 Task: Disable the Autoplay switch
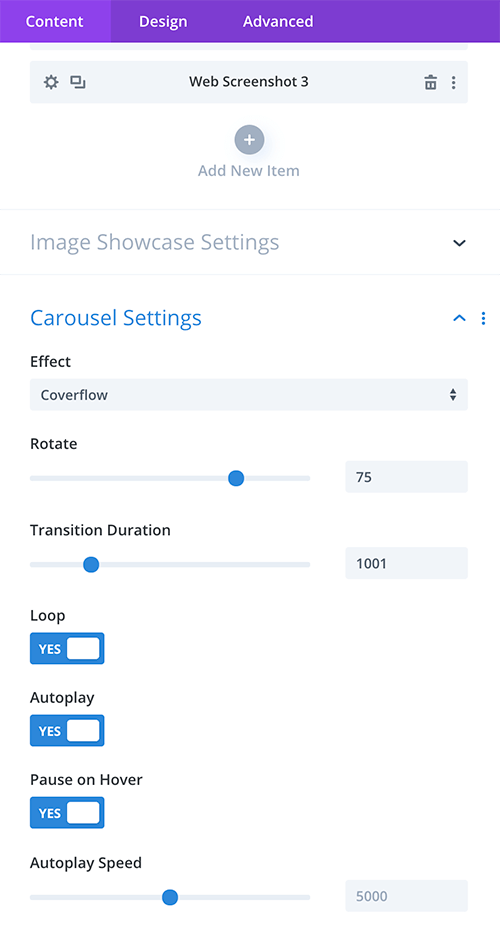pyautogui.click(x=67, y=731)
